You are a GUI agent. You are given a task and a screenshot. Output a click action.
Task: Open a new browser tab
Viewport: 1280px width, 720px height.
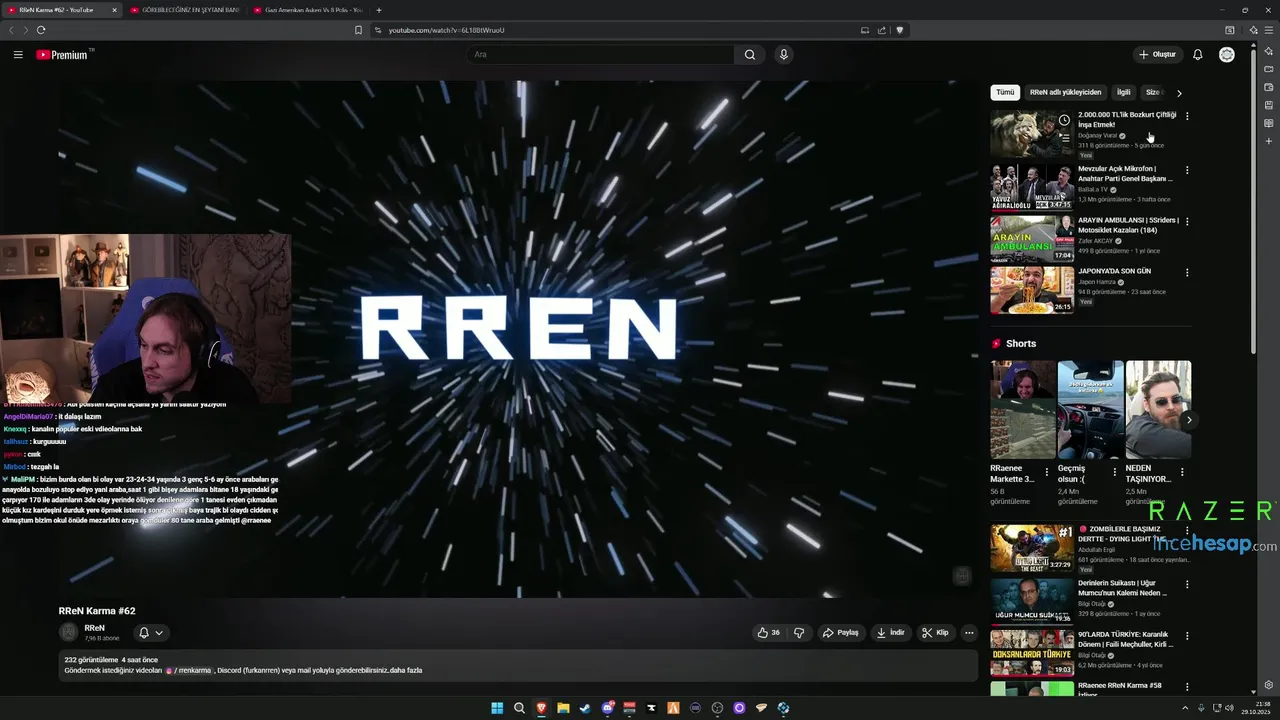click(378, 10)
